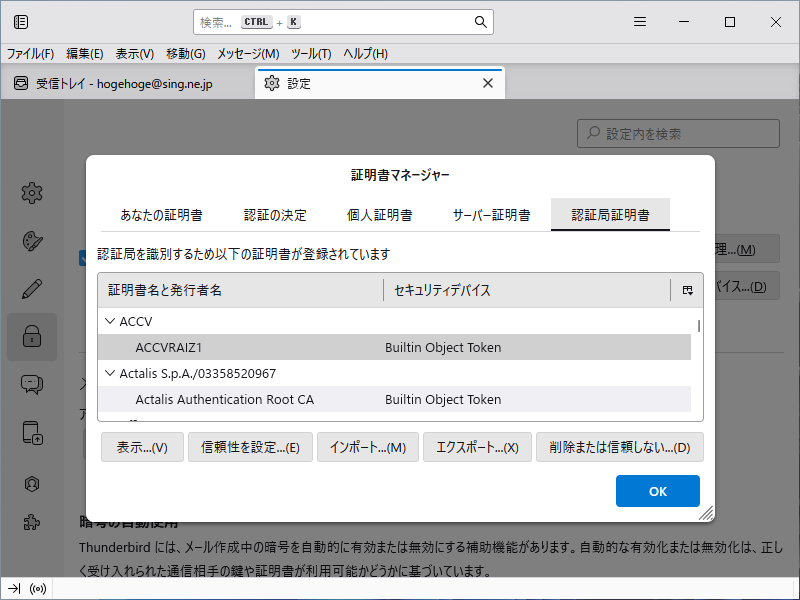Viewport: 800px width, 600px height.
Task: Switch to サーバー証明書 tab
Action: 491,215
